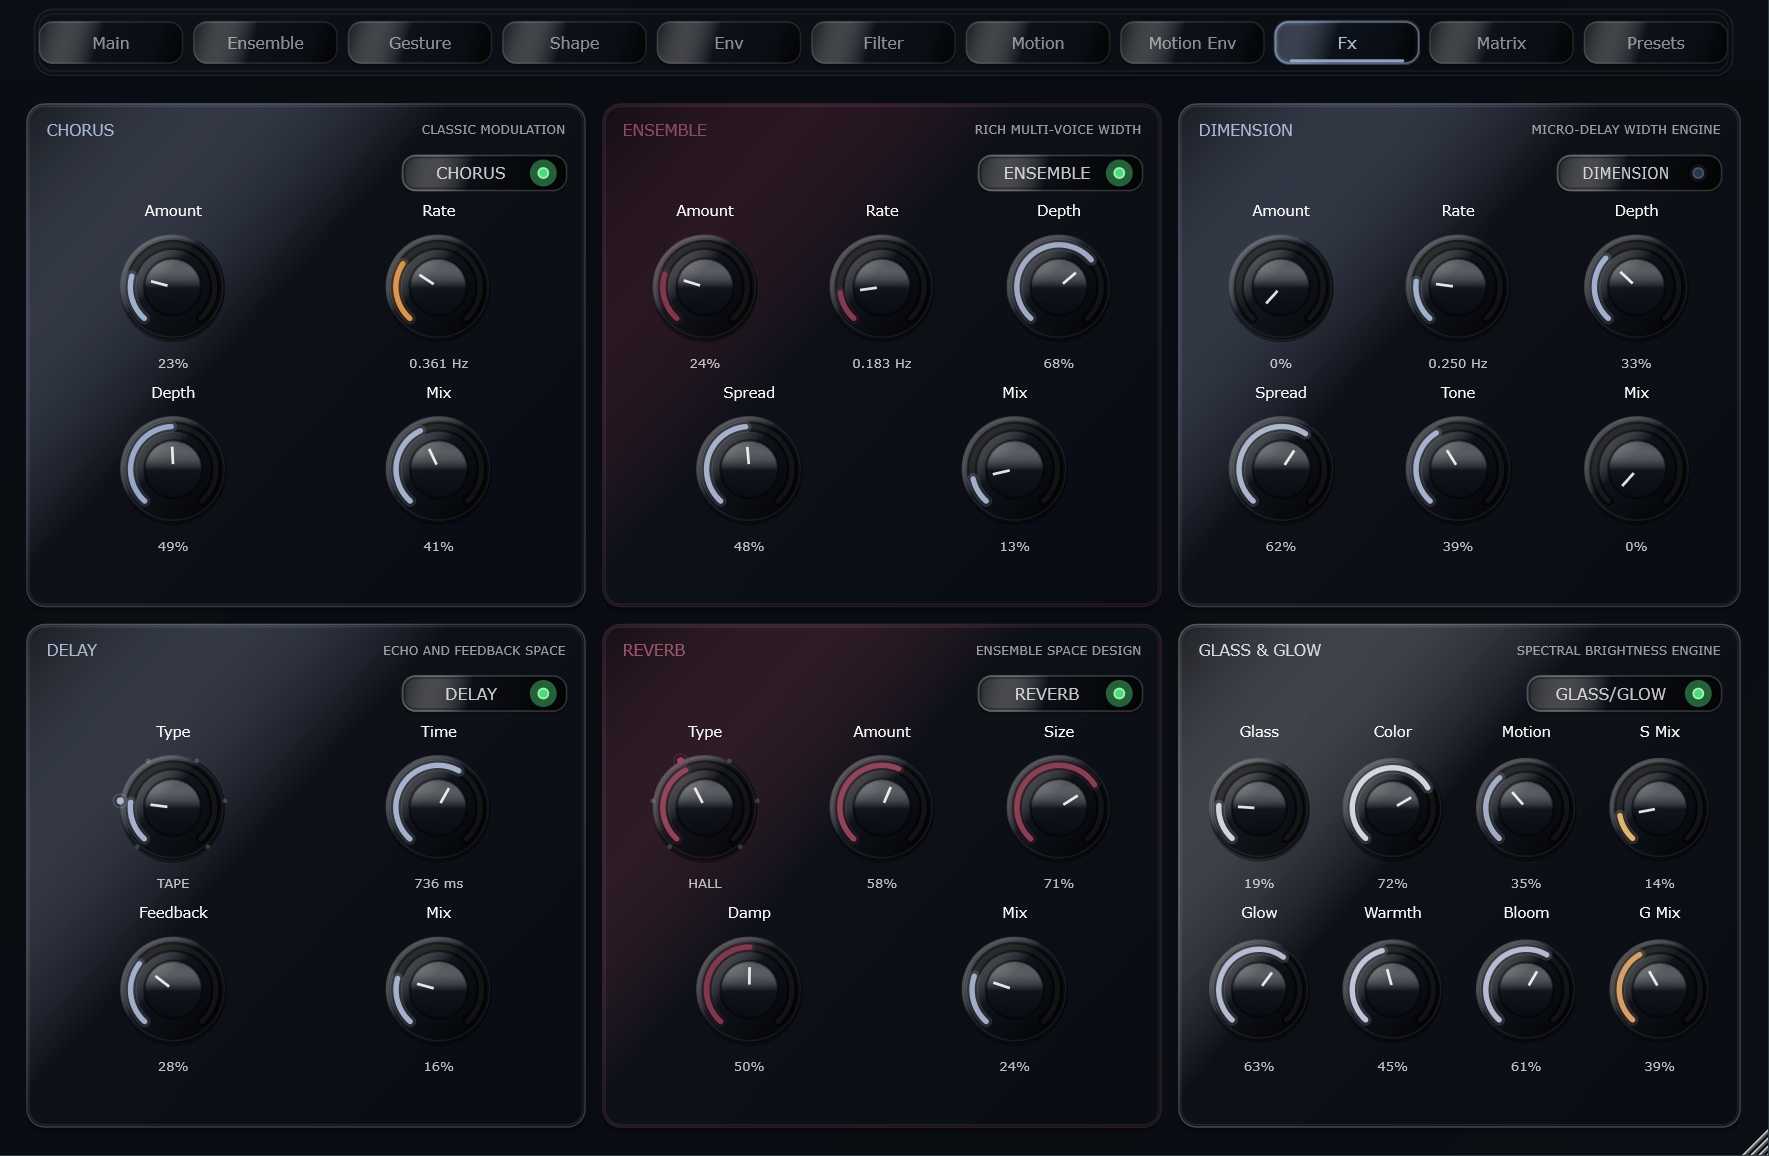This screenshot has height=1156, width=1769.
Task: Open the Ensemble tab
Action: (265, 43)
